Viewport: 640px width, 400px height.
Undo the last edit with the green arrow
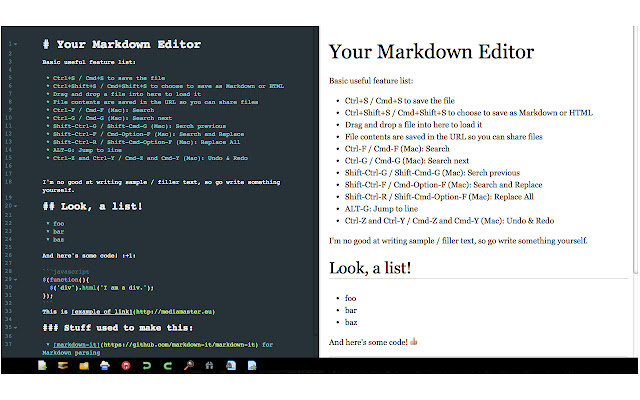147,366
